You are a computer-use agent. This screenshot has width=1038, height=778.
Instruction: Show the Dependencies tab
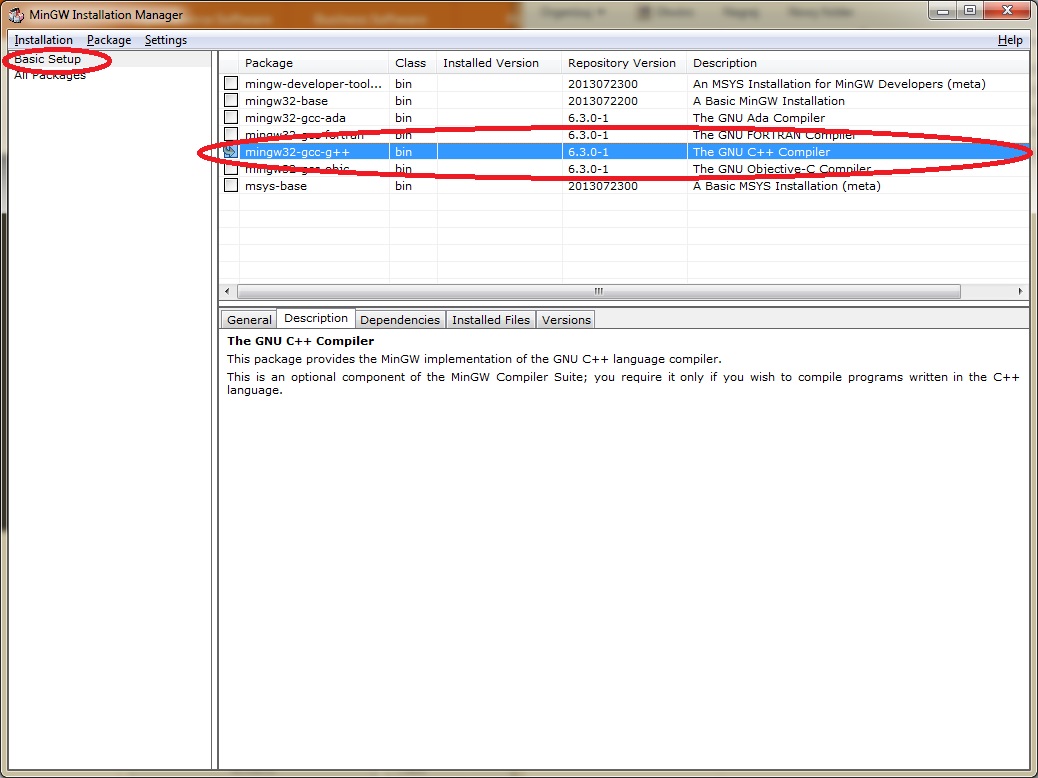click(400, 320)
